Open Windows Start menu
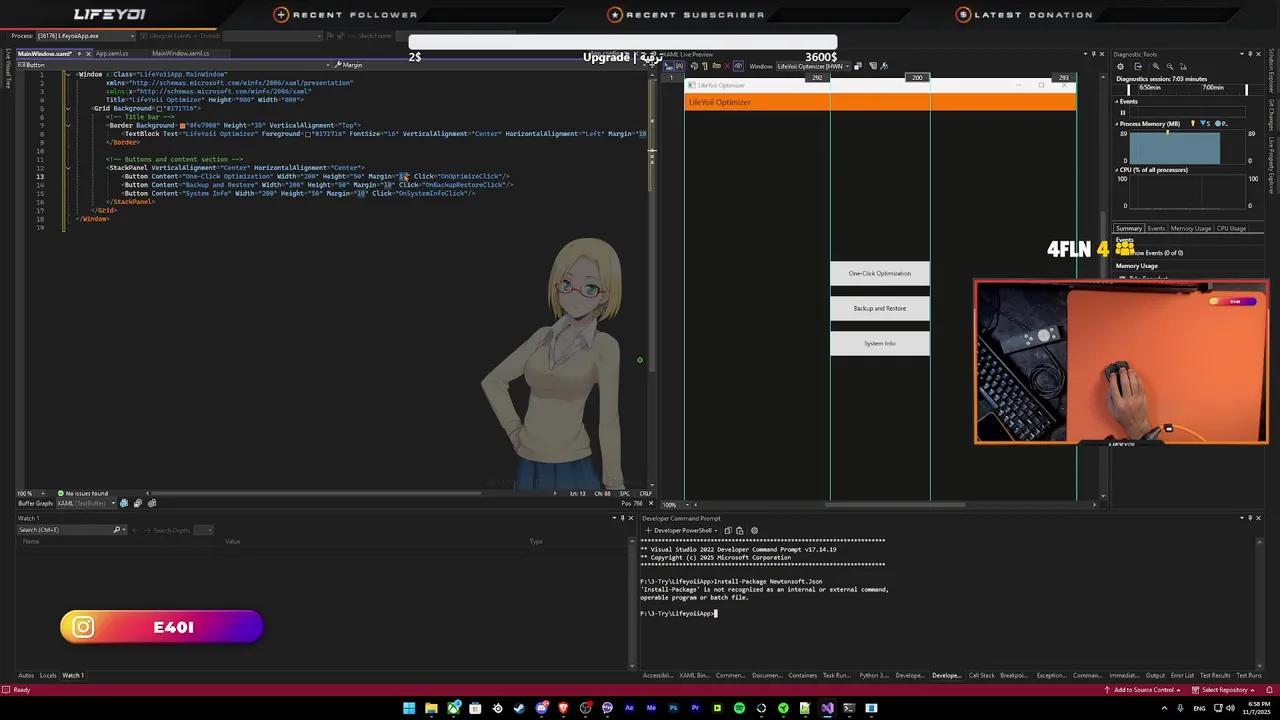Screen dimensions: 1280x720 (409, 708)
